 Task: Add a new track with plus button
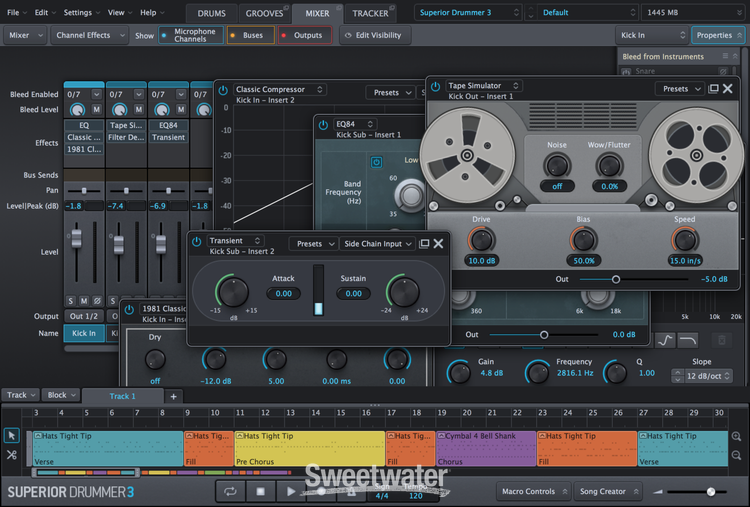pos(173,396)
